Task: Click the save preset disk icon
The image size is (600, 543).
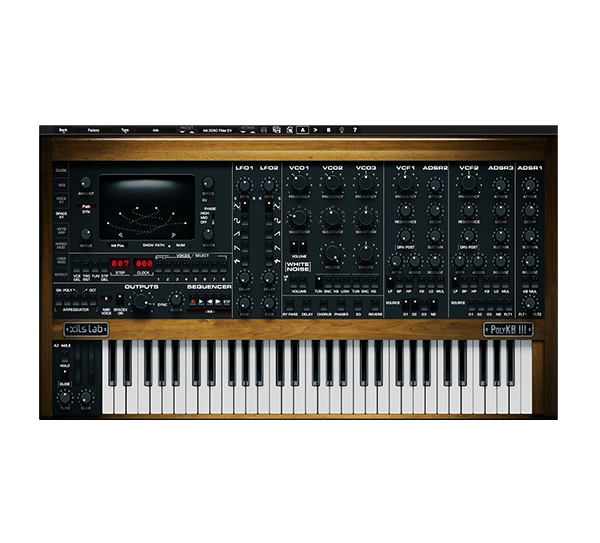Action: tap(264, 130)
